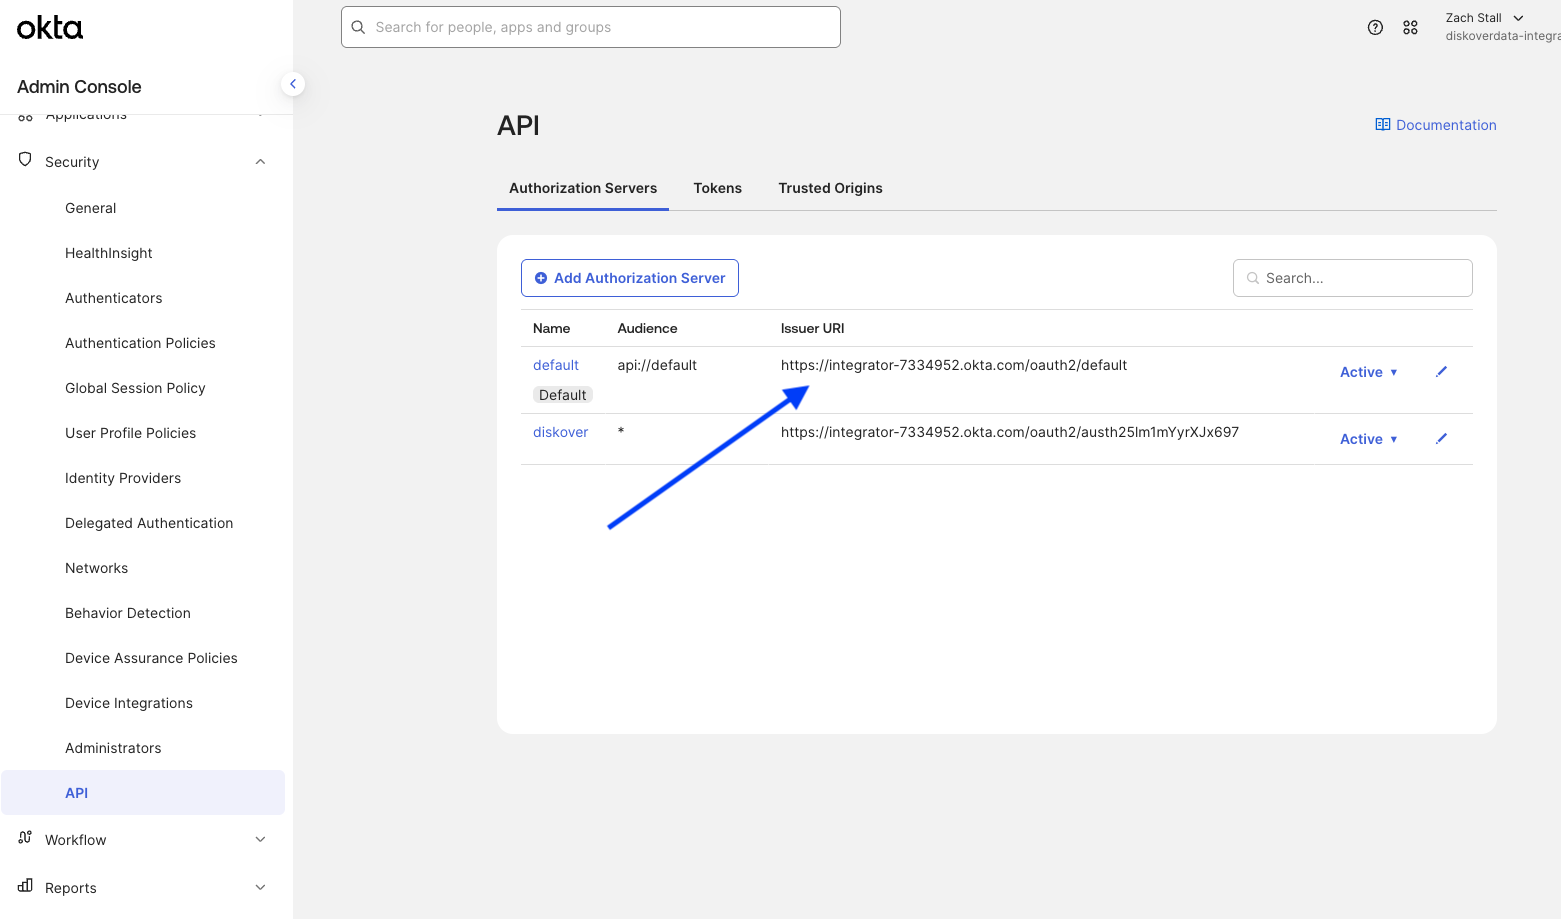Click the Audience column header

647,328
